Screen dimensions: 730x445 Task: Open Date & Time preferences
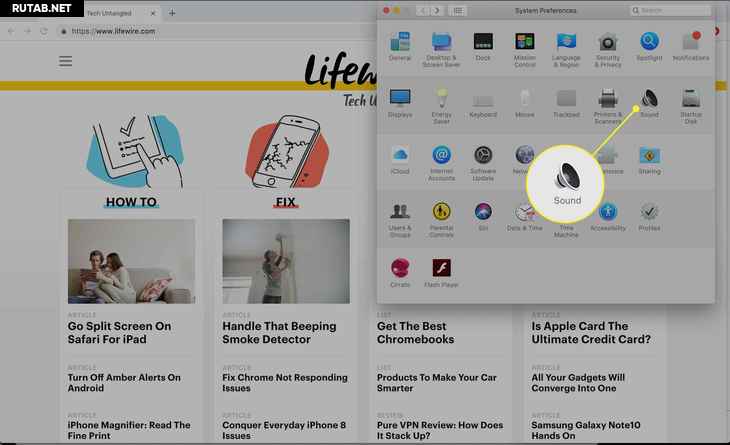525,217
